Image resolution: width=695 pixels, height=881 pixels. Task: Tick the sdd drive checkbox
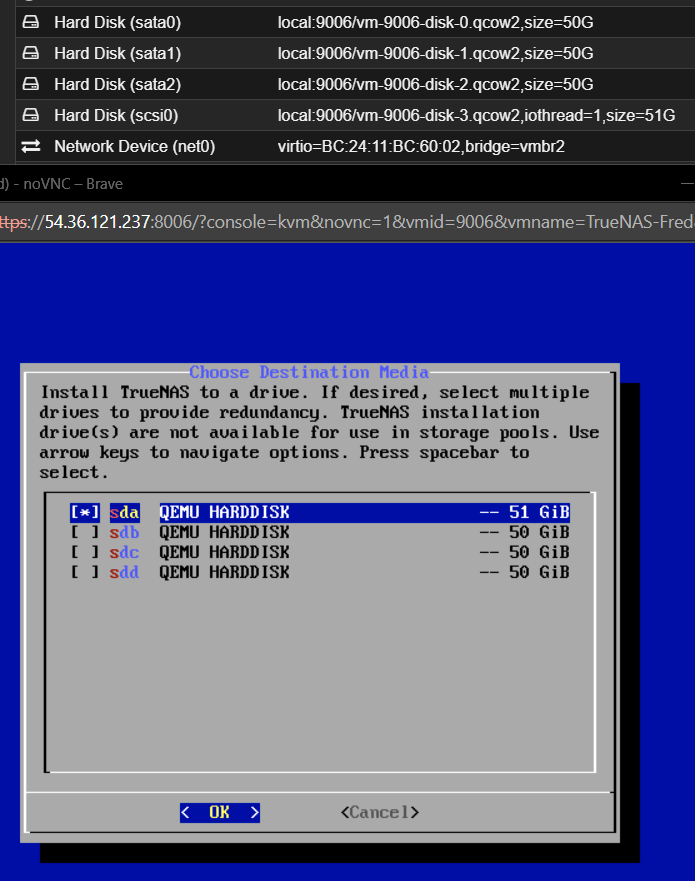click(85, 572)
